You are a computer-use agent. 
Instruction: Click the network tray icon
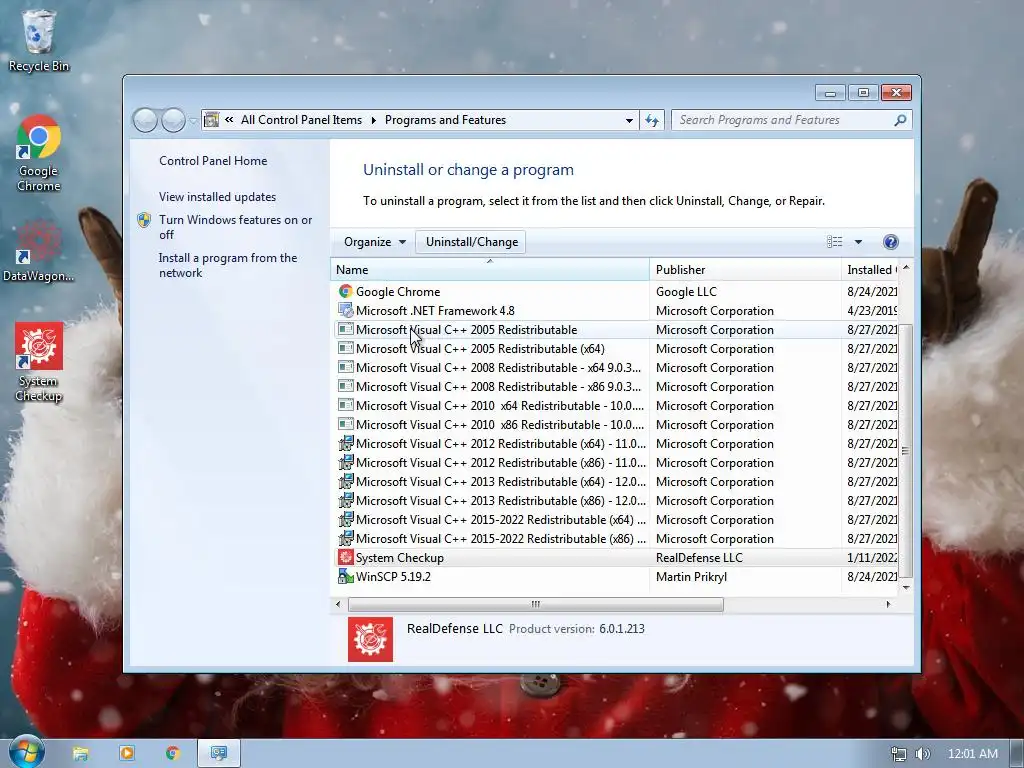click(899, 754)
